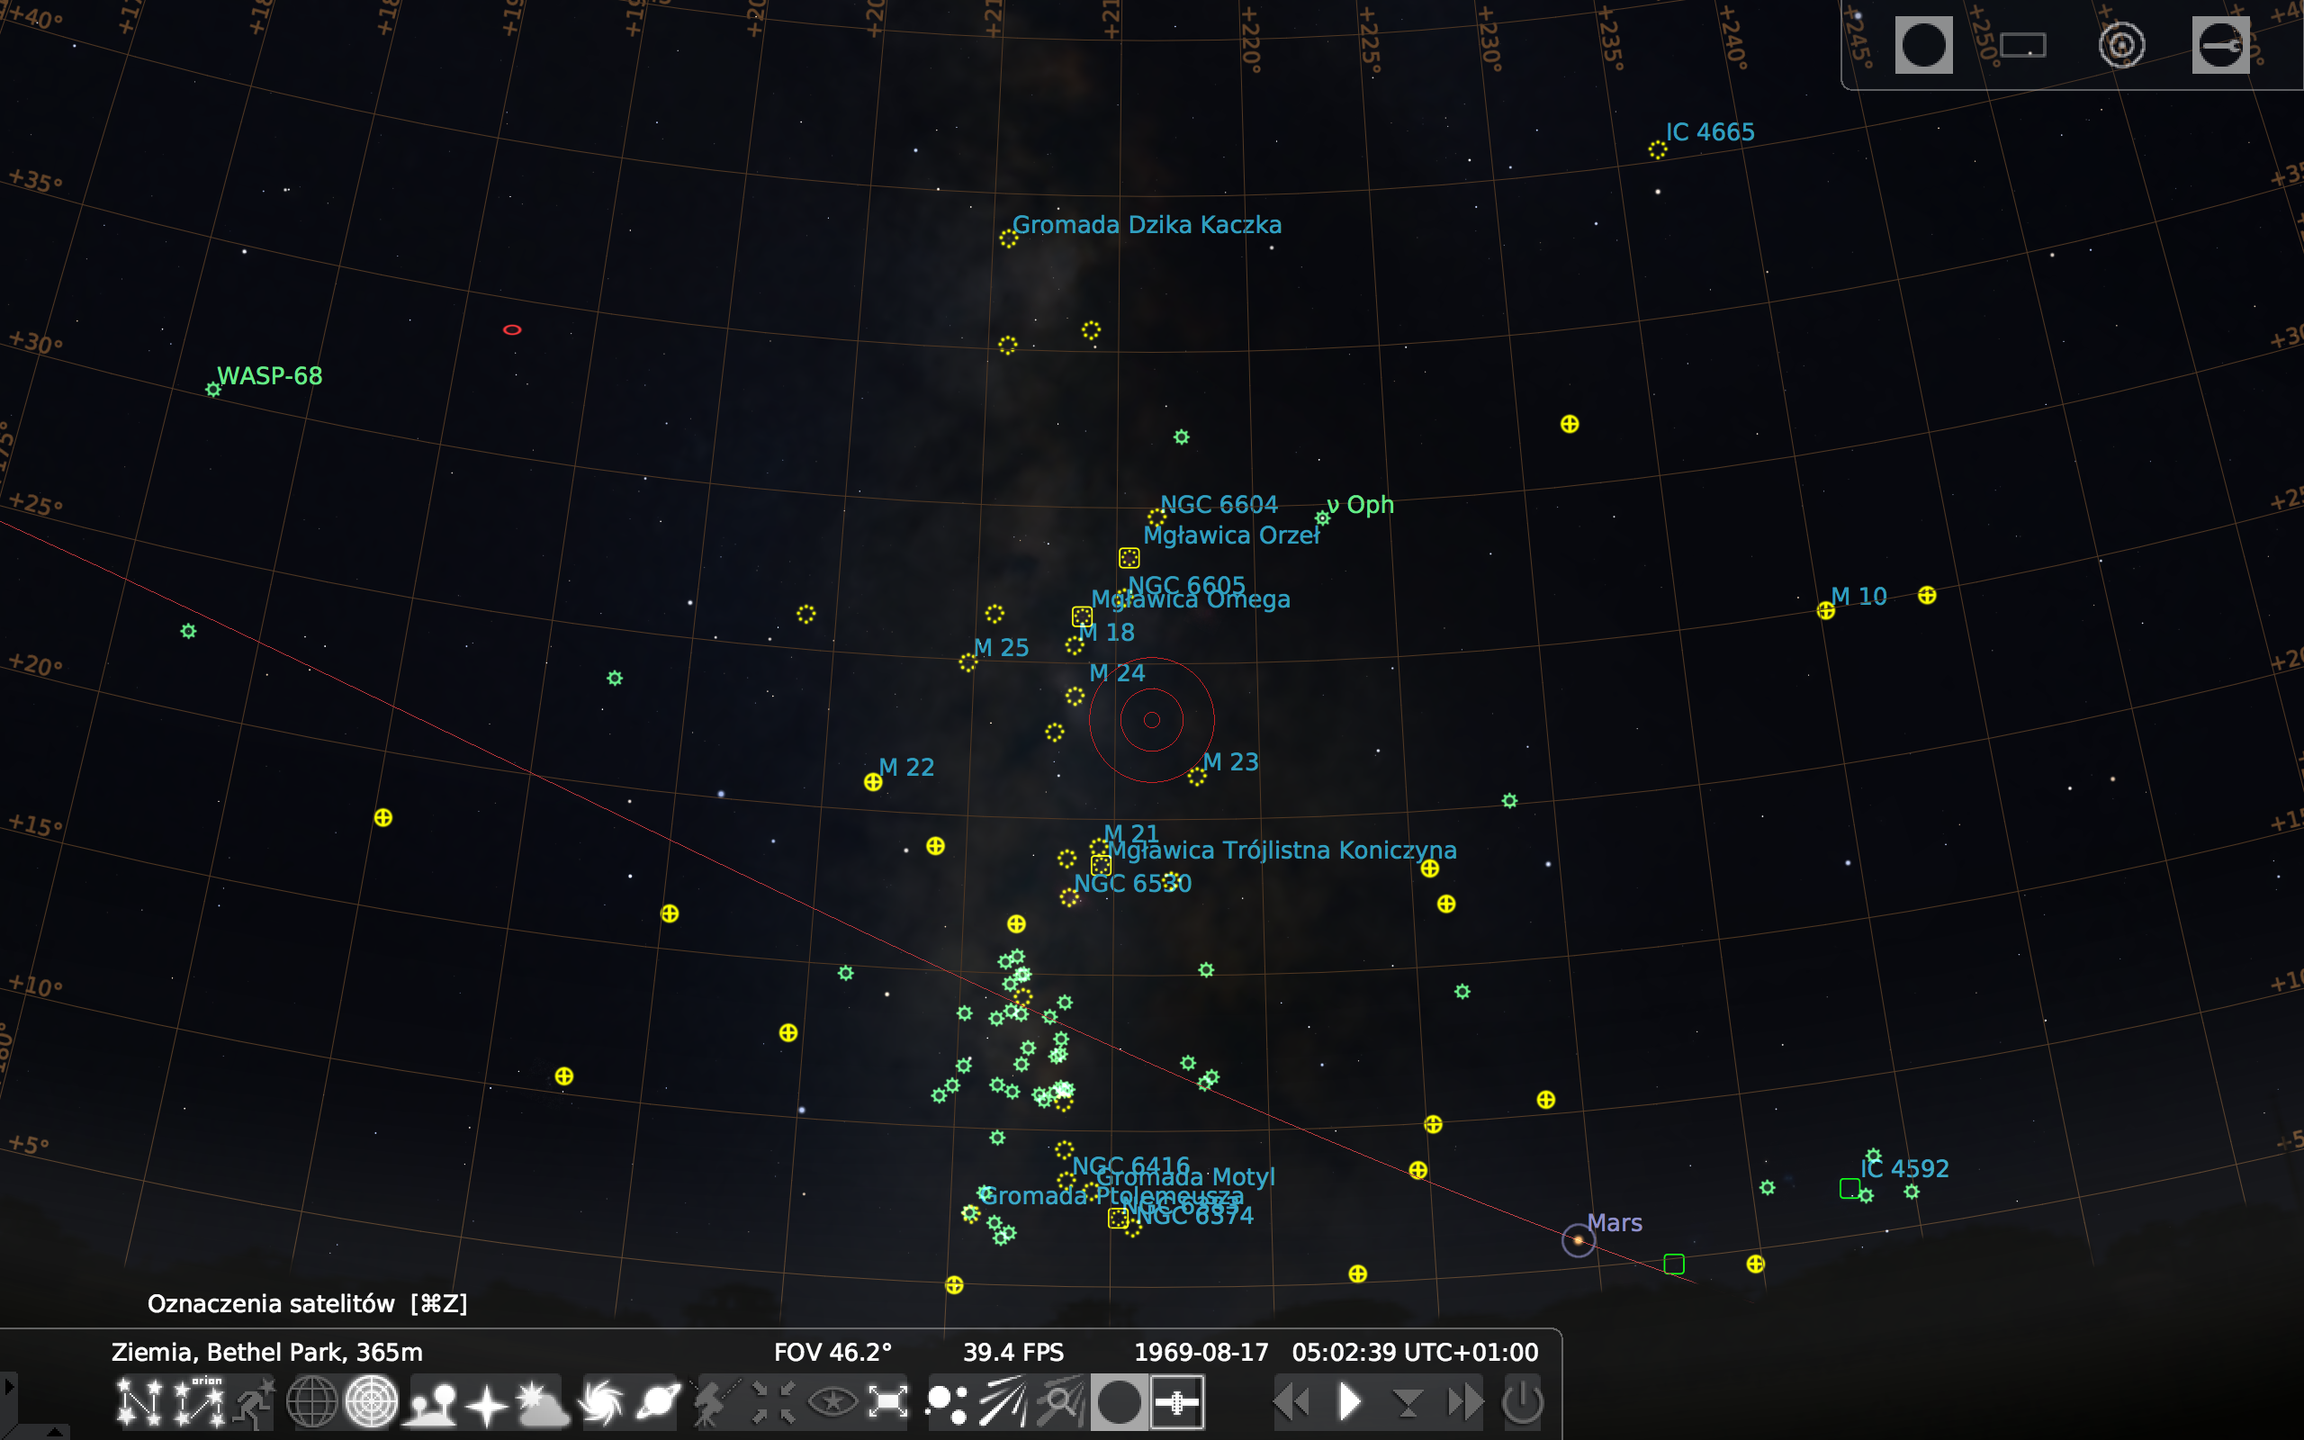Toggle the azimuthal grid icon

[371, 1402]
